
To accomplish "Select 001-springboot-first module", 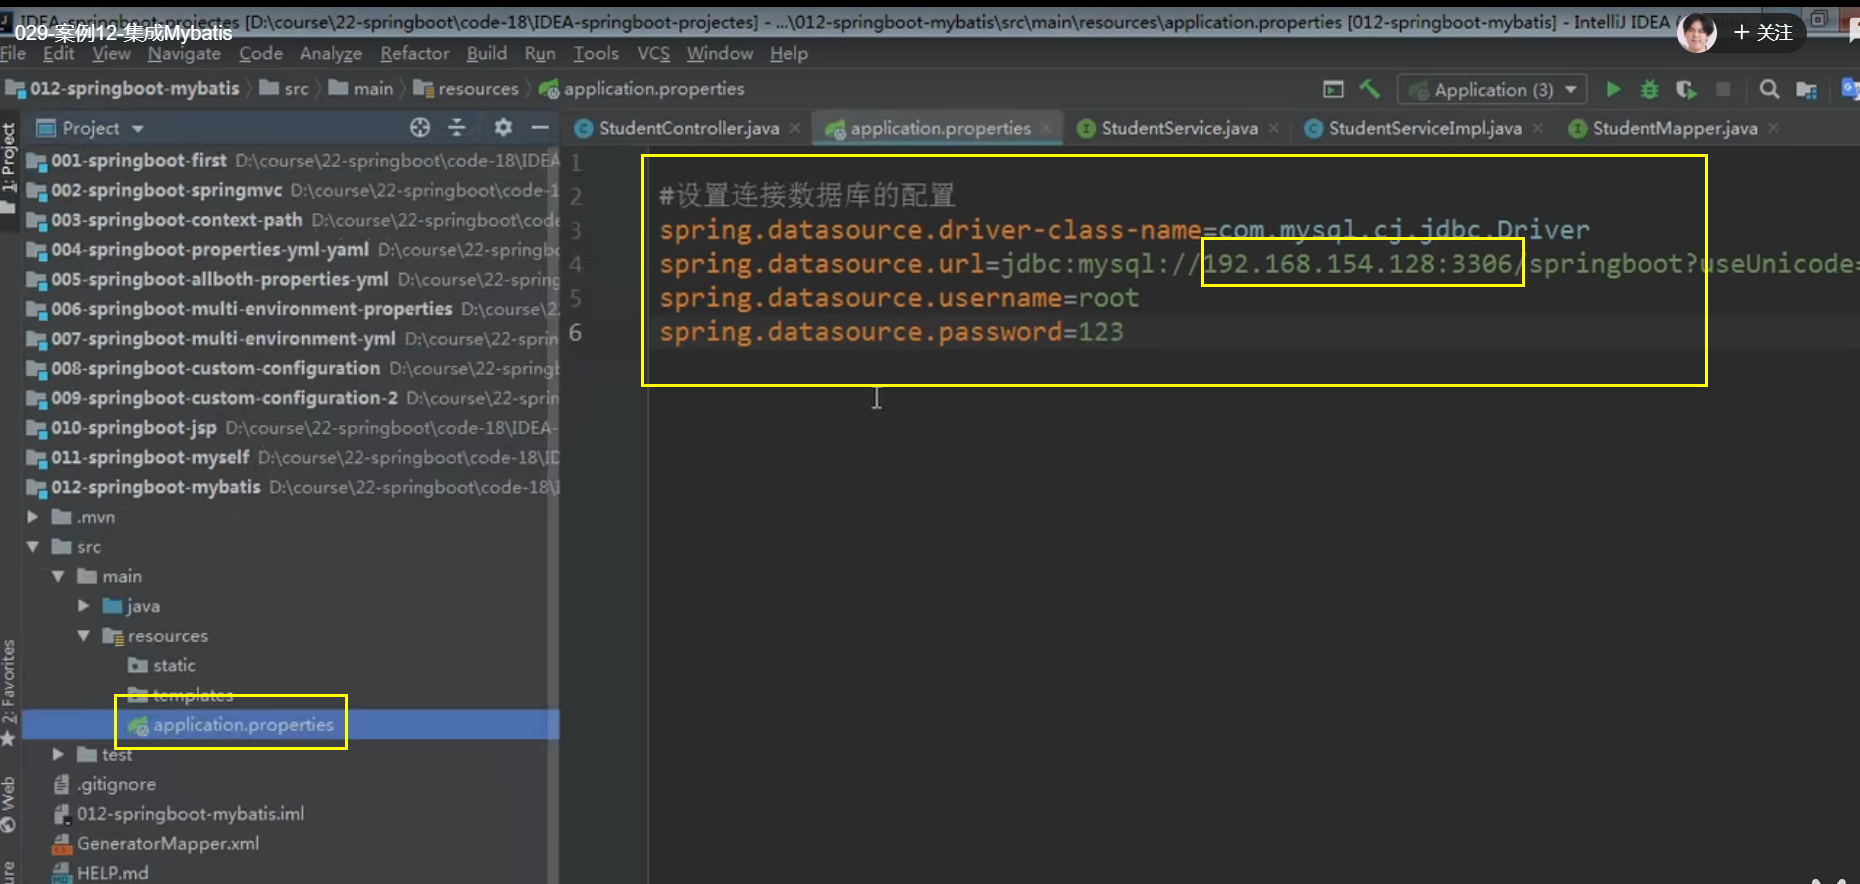I will click(139, 160).
